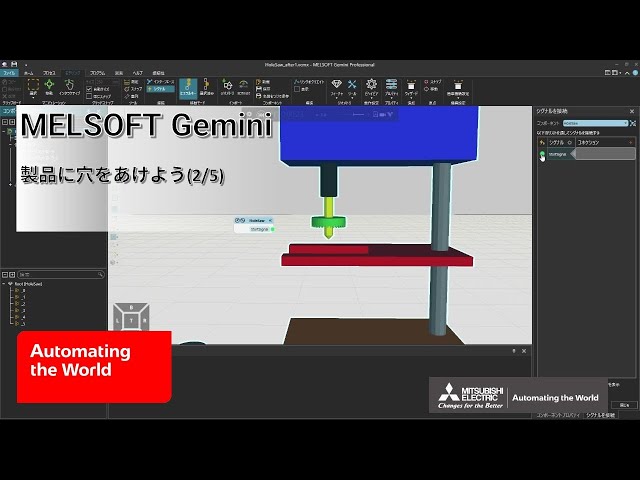The image size is (640, 480).
Task: Pin the output panel below the viewport
Action: click(x=514, y=351)
